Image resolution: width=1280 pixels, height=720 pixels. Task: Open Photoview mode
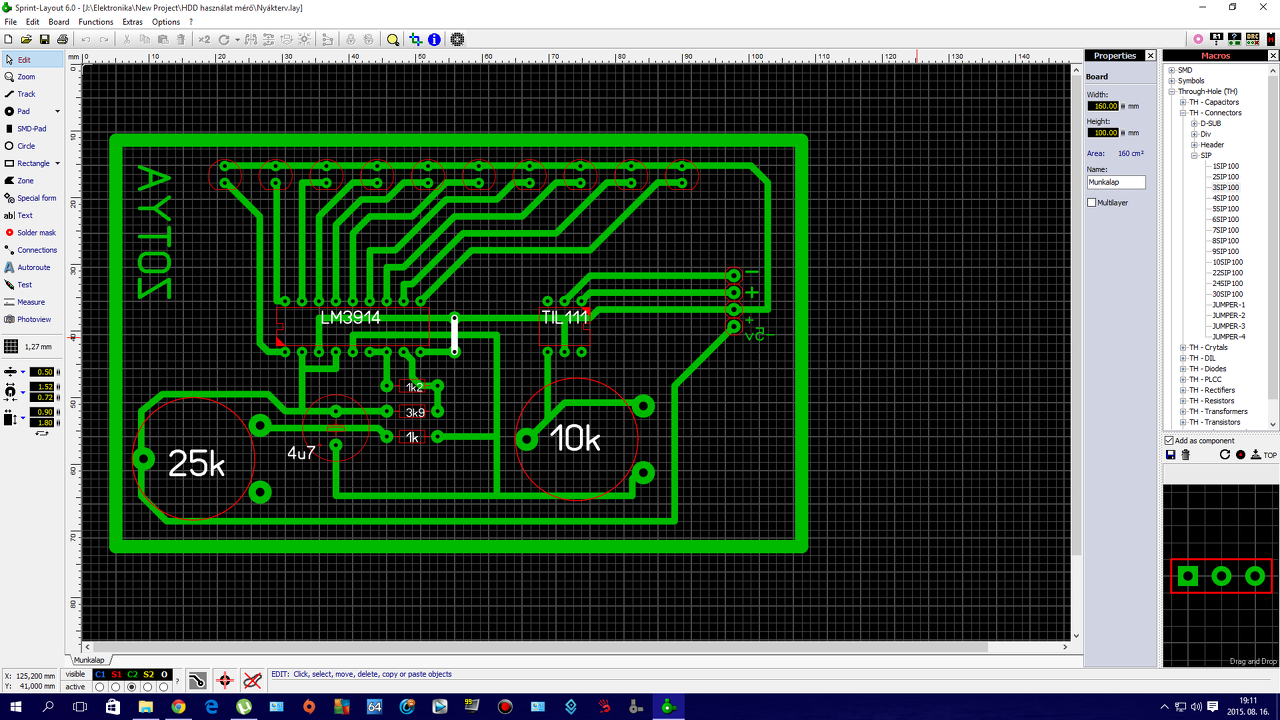(x=30, y=319)
